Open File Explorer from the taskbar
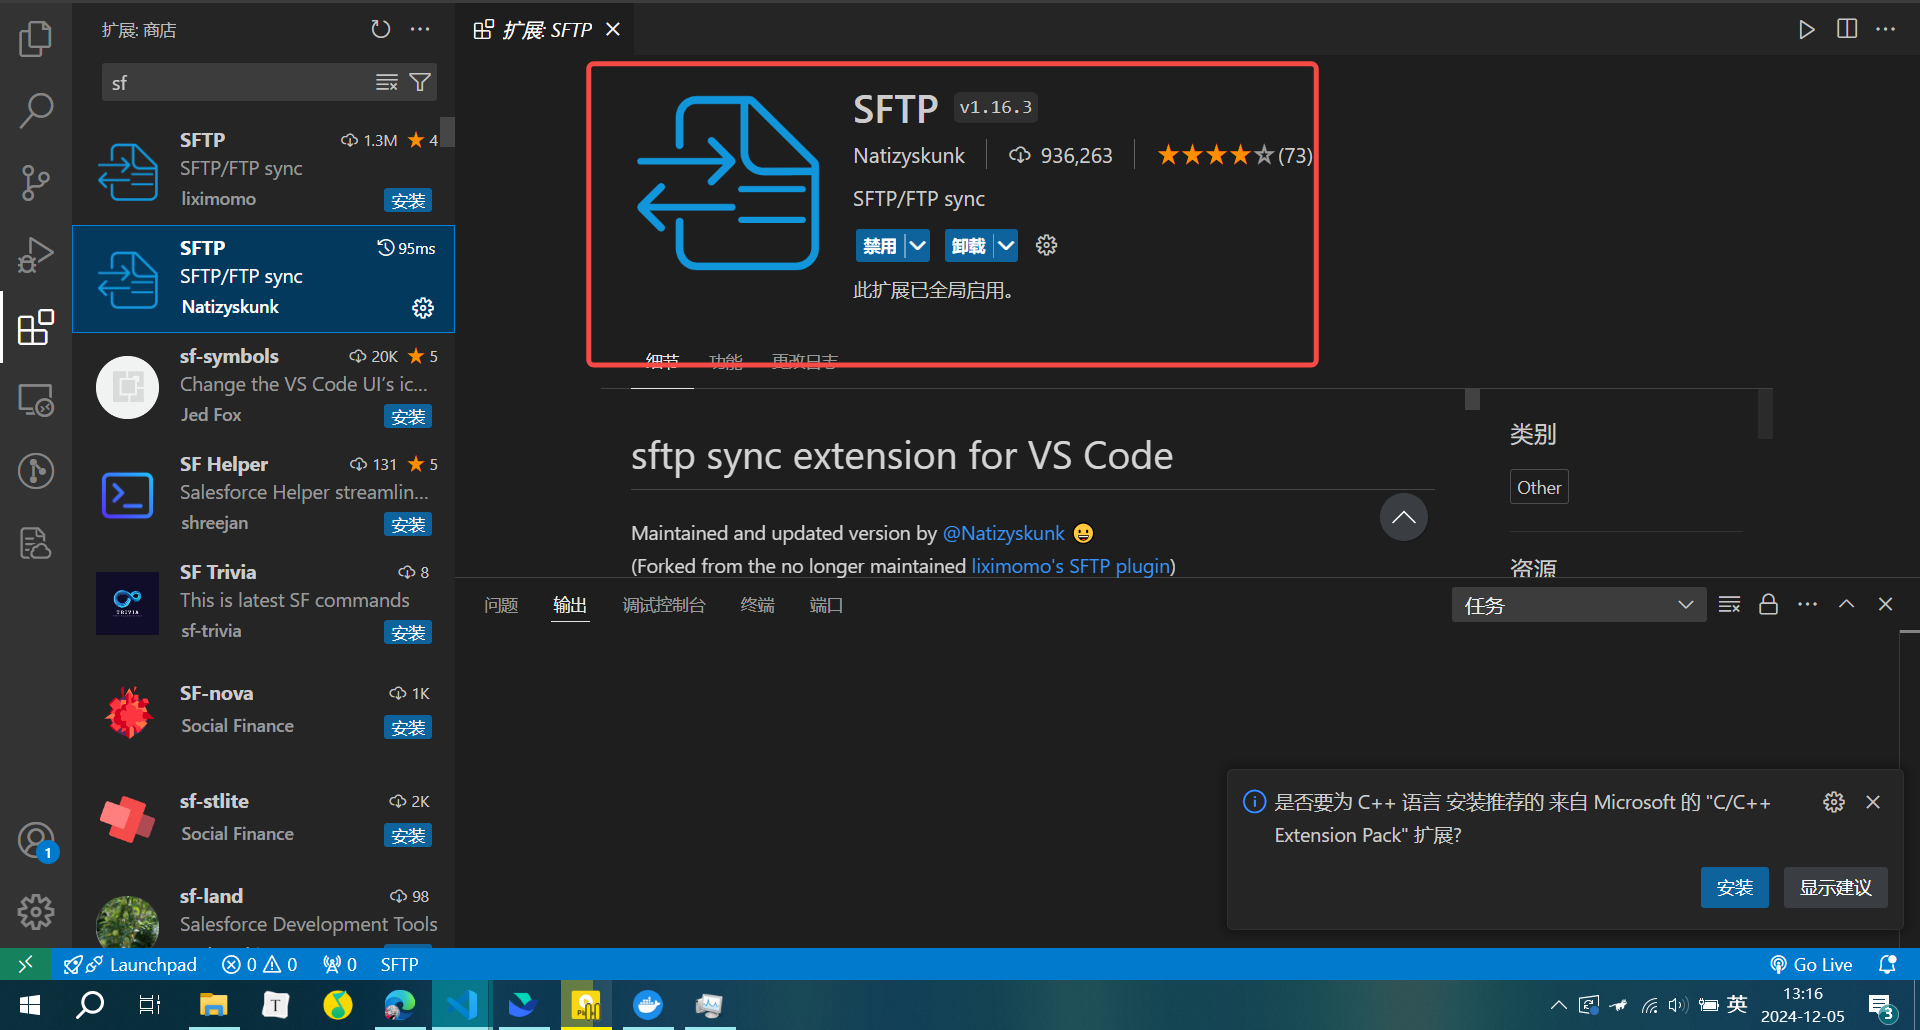The image size is (1920, 1030). pos(214,1005)
